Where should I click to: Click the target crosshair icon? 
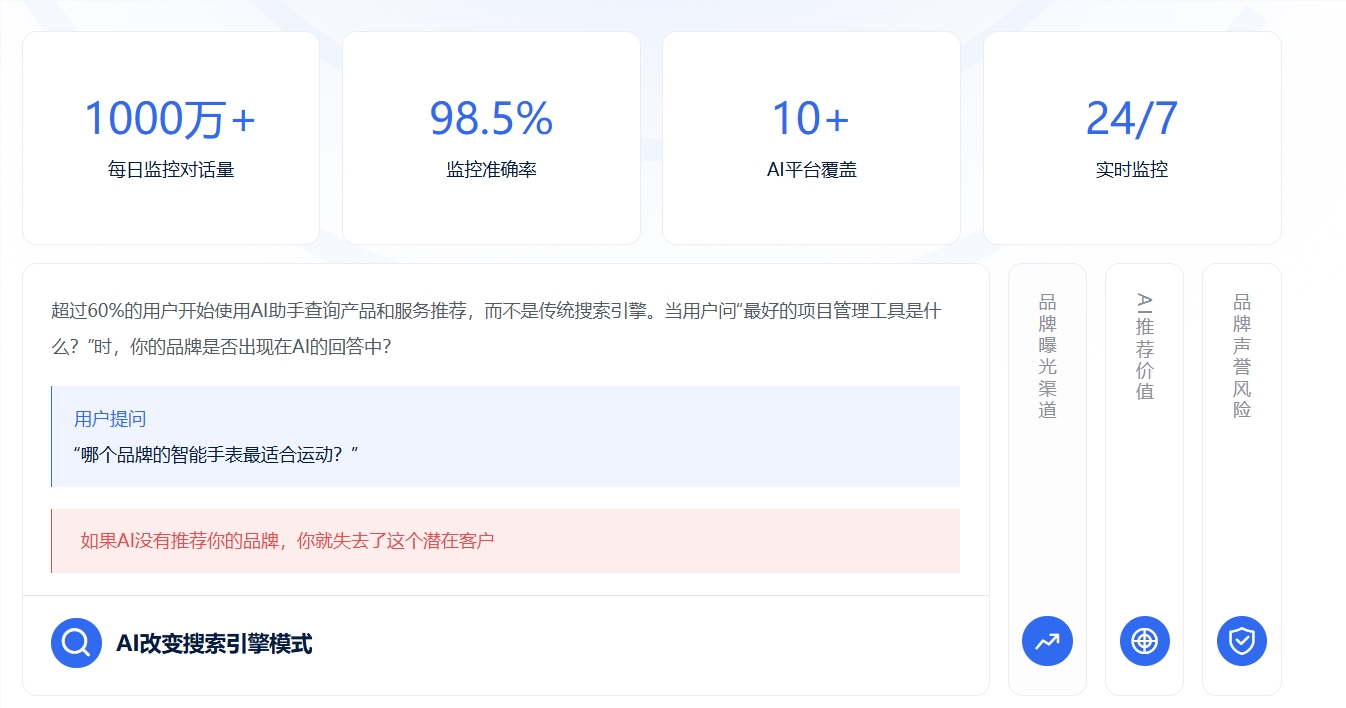coord(1144,641)
